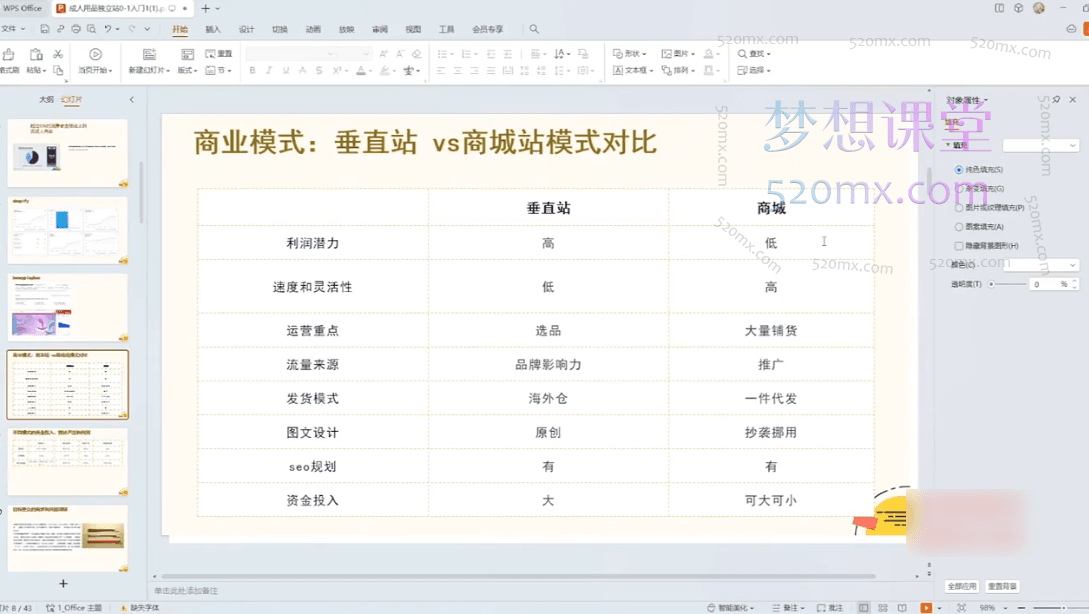The height and width of the screenshot is (614, 1089).
Task: Open the paste options dropdown
Action: pos(45,68)
